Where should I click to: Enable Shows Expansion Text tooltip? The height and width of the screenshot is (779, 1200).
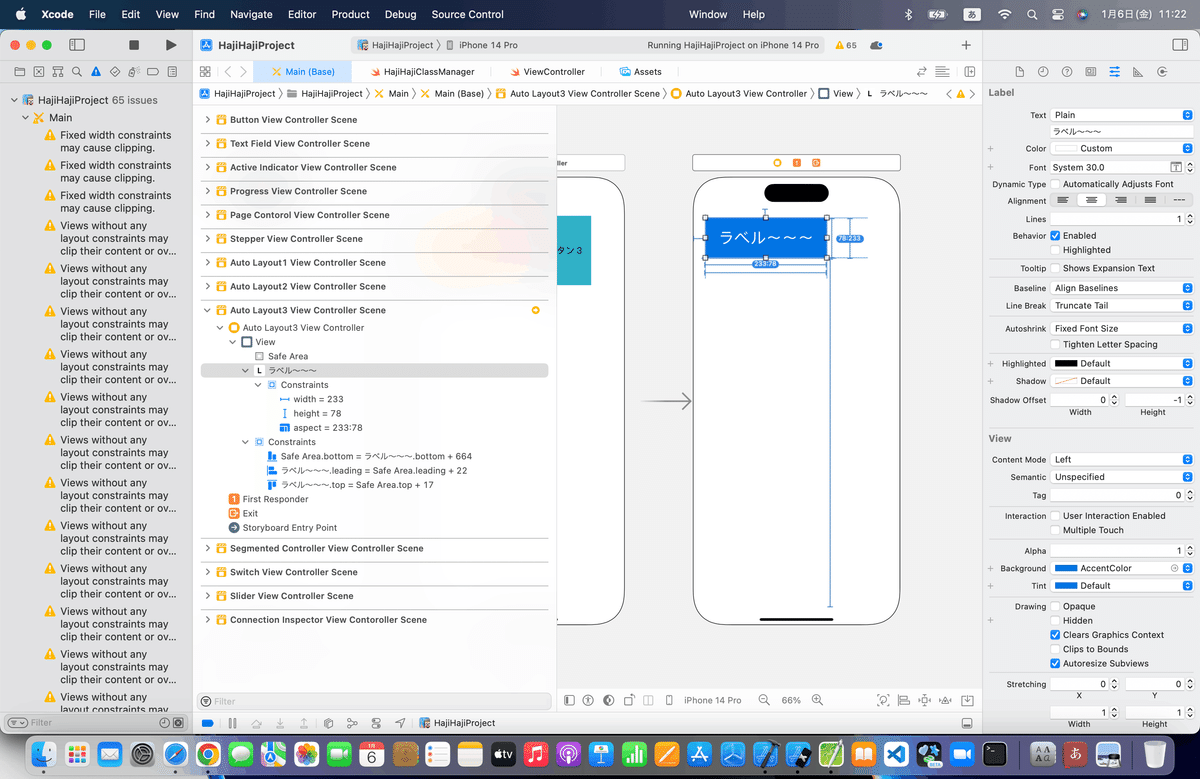click(x=1056, y=268)
